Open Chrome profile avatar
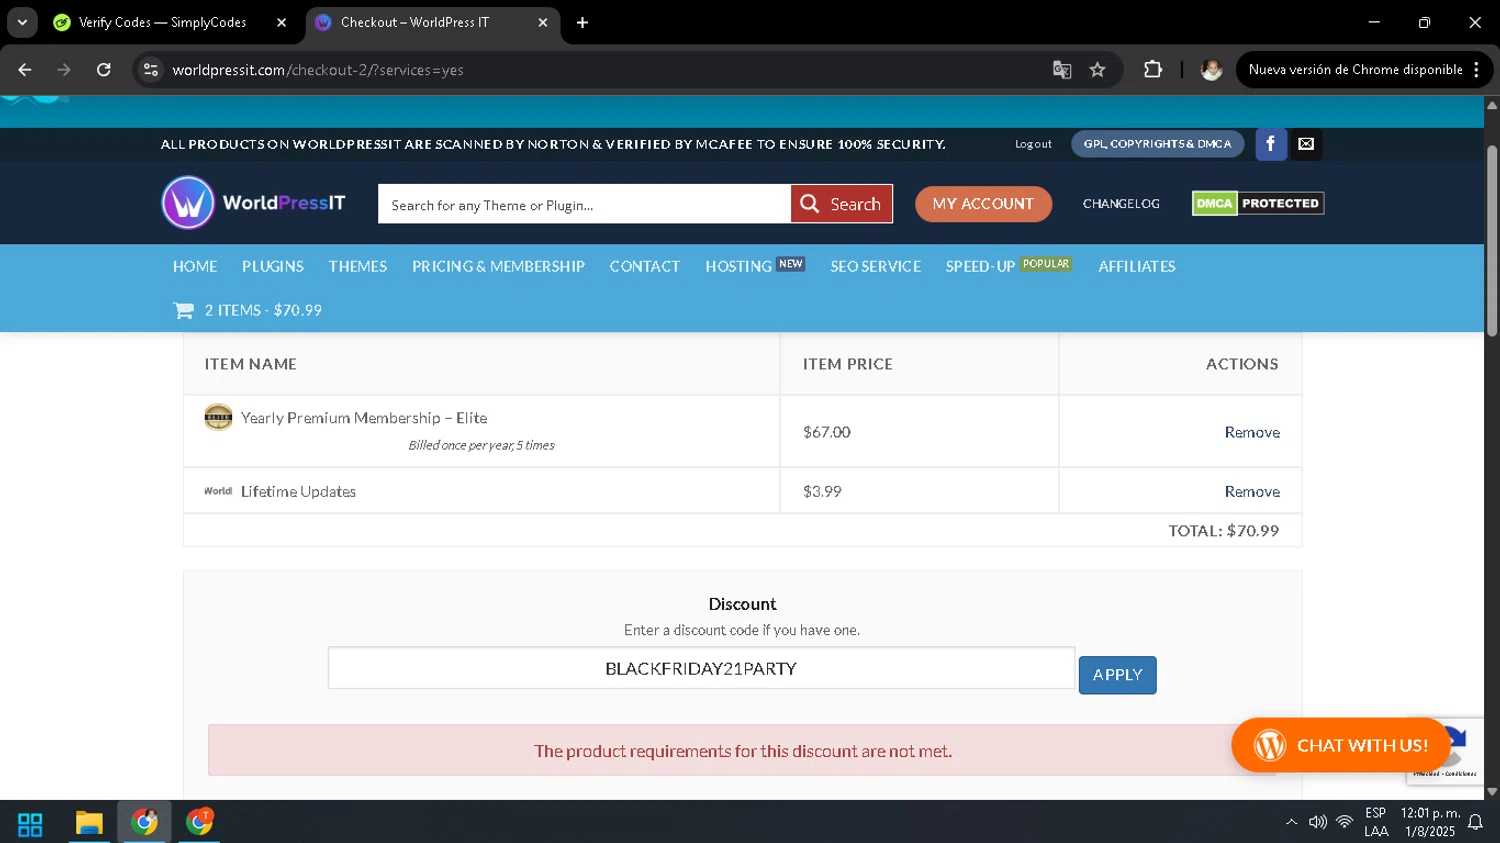Viewport: 1500px width, 843px height. coord(1211,70)
